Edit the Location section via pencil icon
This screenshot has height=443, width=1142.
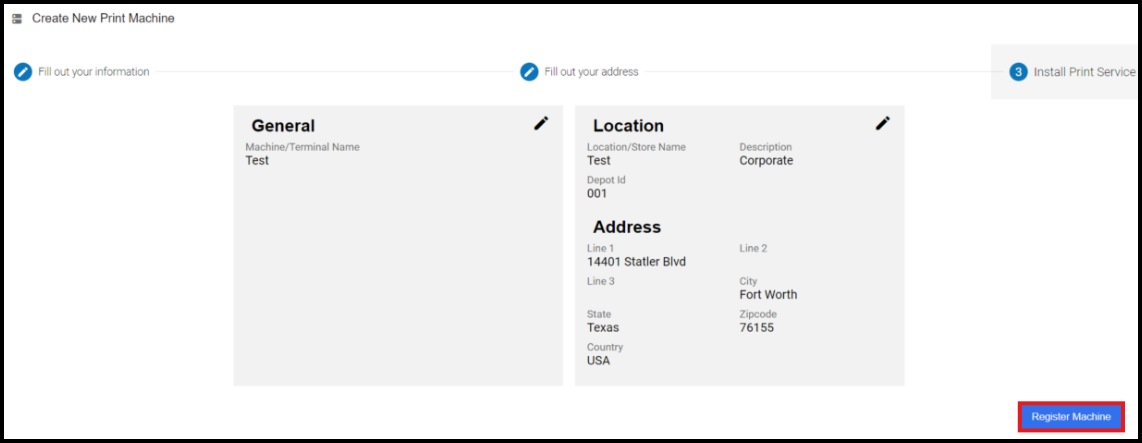[x=882, y=123]
